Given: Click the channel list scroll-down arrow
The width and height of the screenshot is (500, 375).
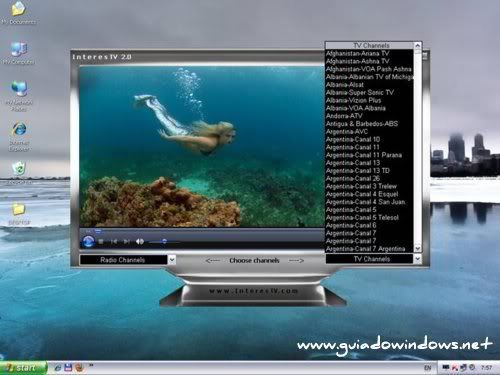Looking at the screenshot, I should [x=417, y=249].
